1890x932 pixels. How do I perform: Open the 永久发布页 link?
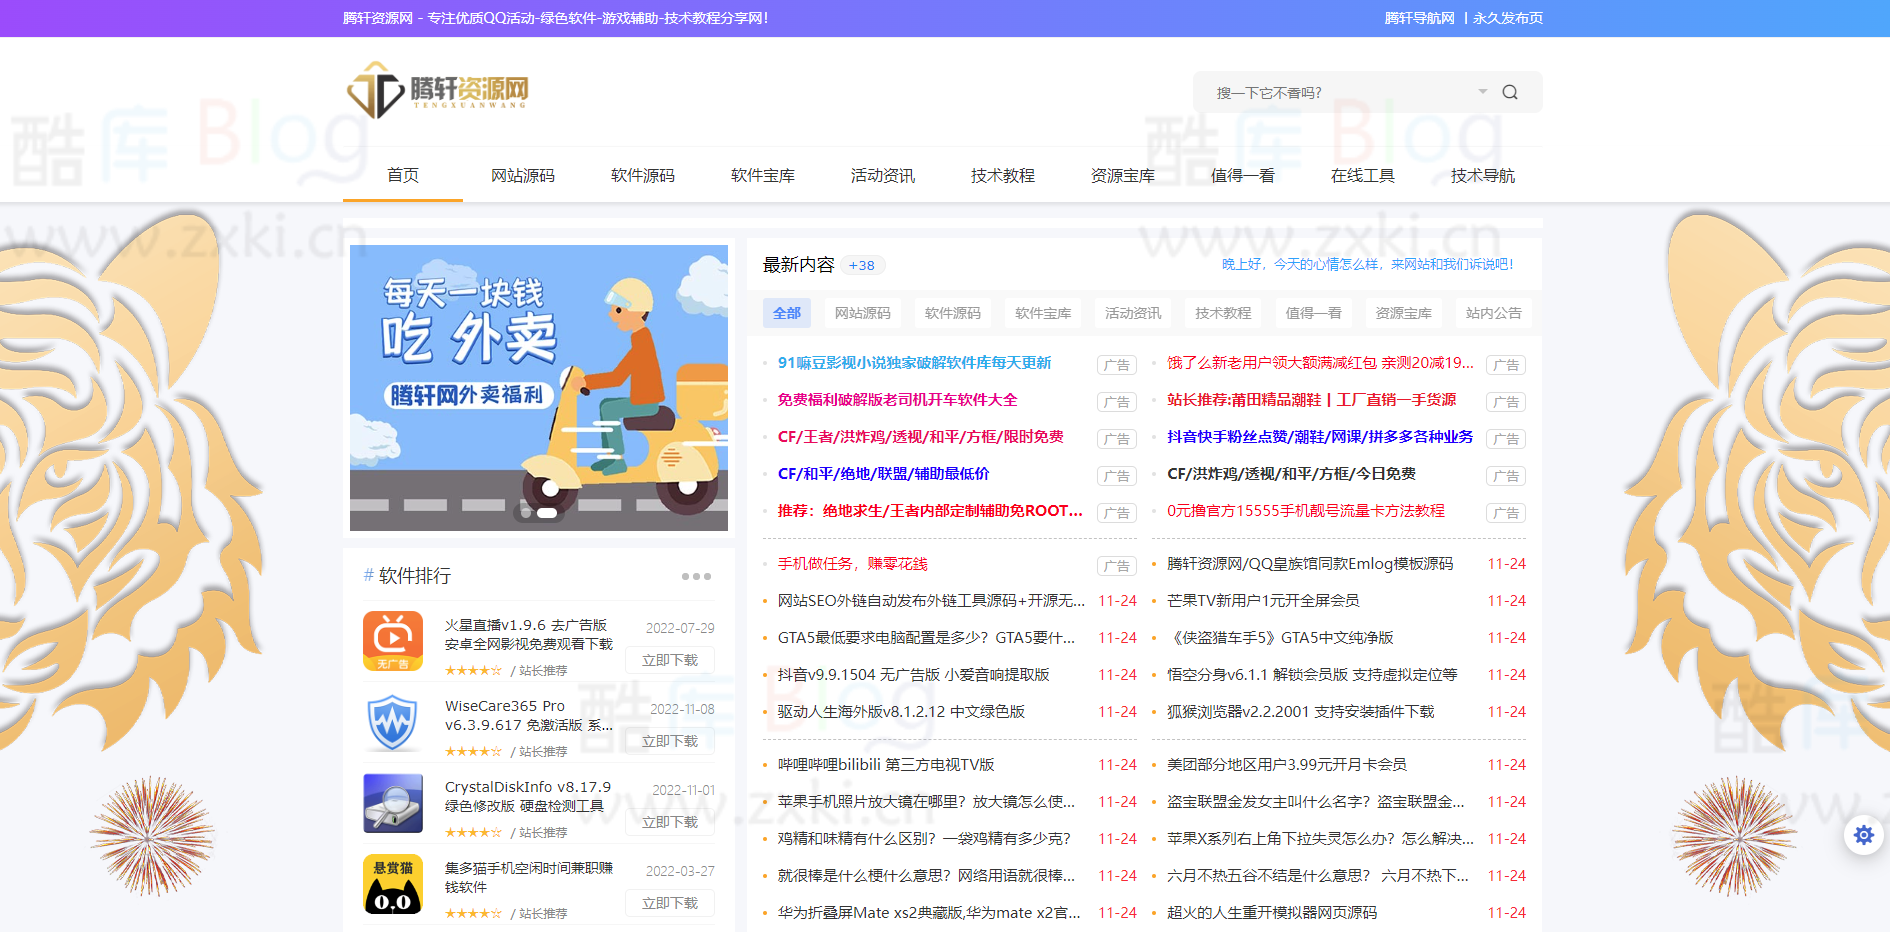[1508, 17]
